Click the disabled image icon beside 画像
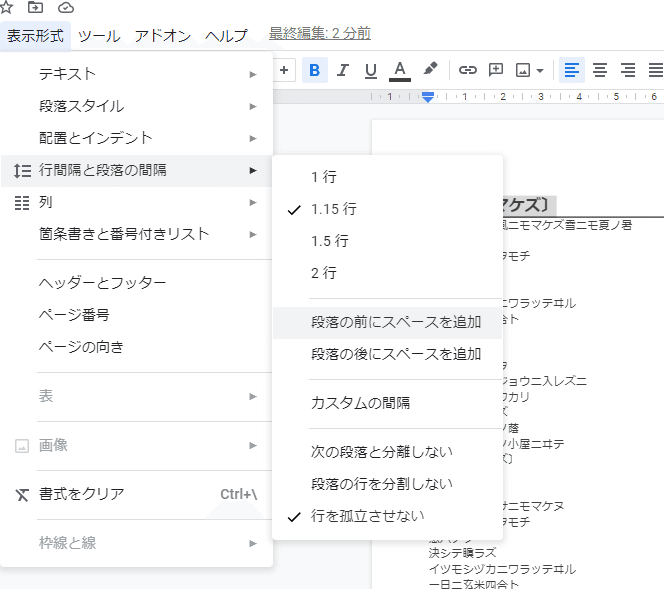The image size is (664, 589). click(22, 446)
